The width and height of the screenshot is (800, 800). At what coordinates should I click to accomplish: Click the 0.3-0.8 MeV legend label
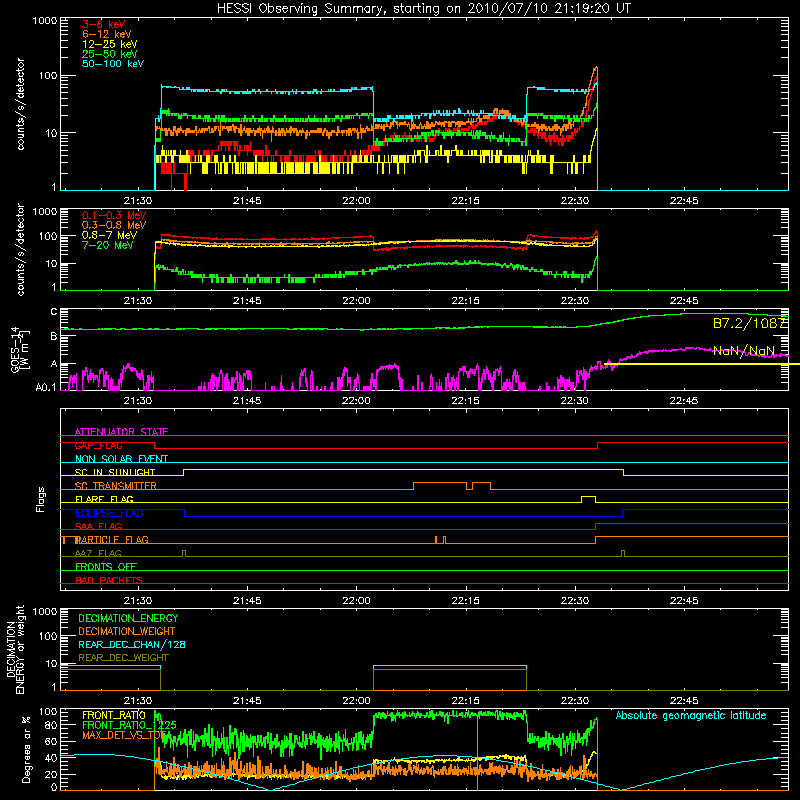(114, 225)
